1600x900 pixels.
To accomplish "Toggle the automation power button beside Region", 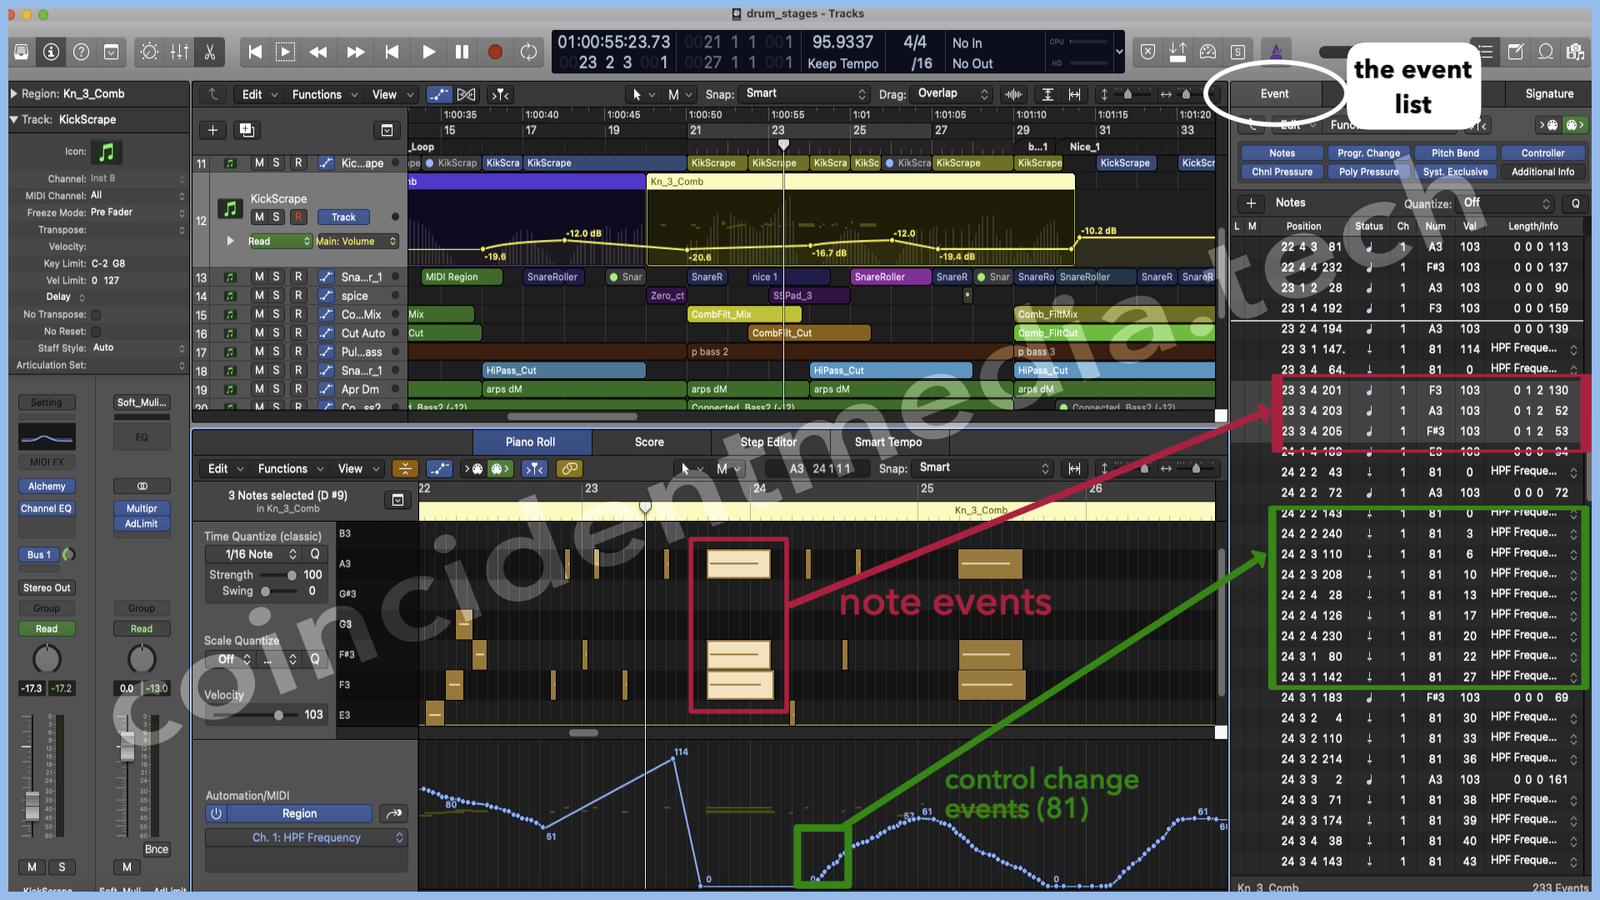I will 216,814.
